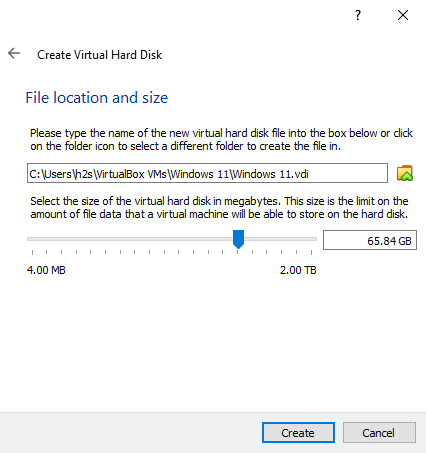Click the Cancel button
Screen dimensions: 426x453
click(x=379, y=433)
